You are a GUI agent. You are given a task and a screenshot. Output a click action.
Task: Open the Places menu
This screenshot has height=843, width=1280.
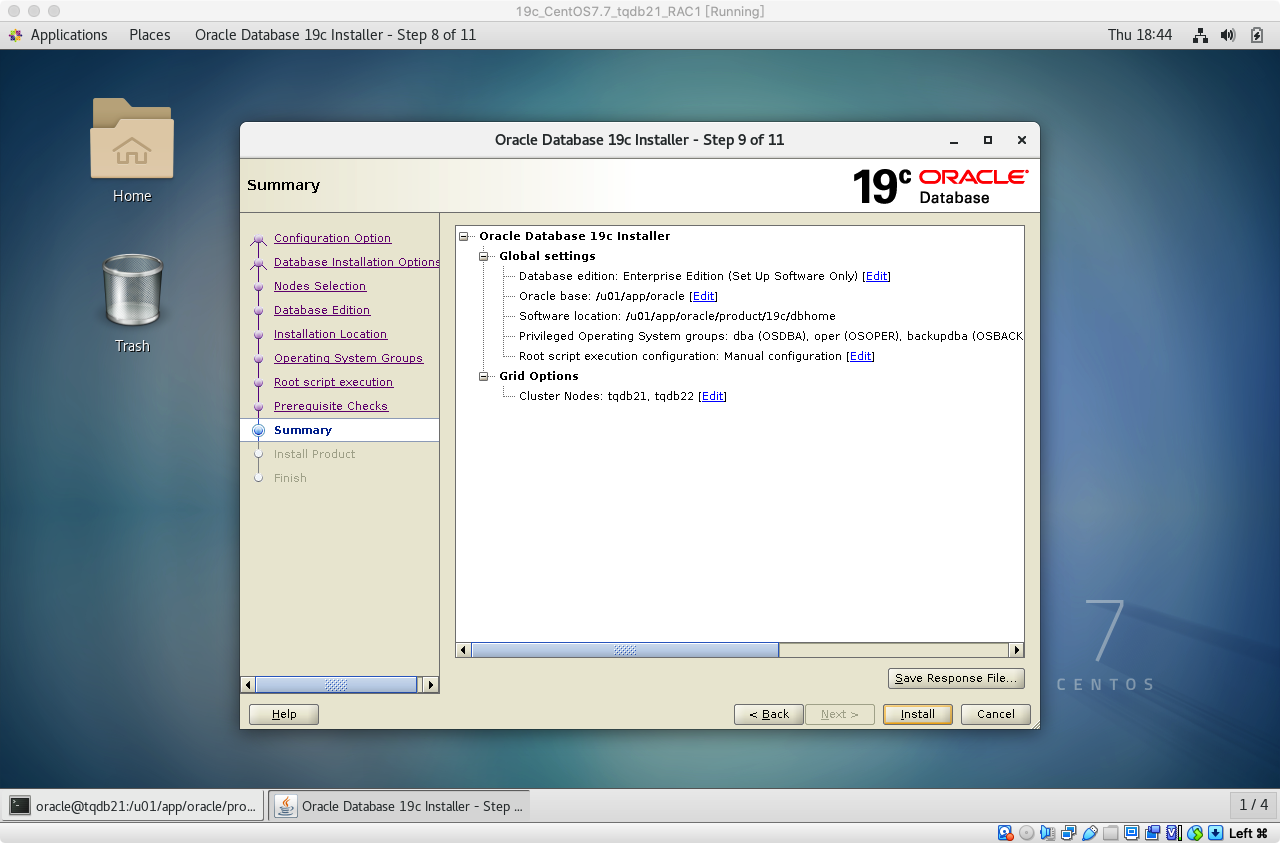[x=150, y=35]
